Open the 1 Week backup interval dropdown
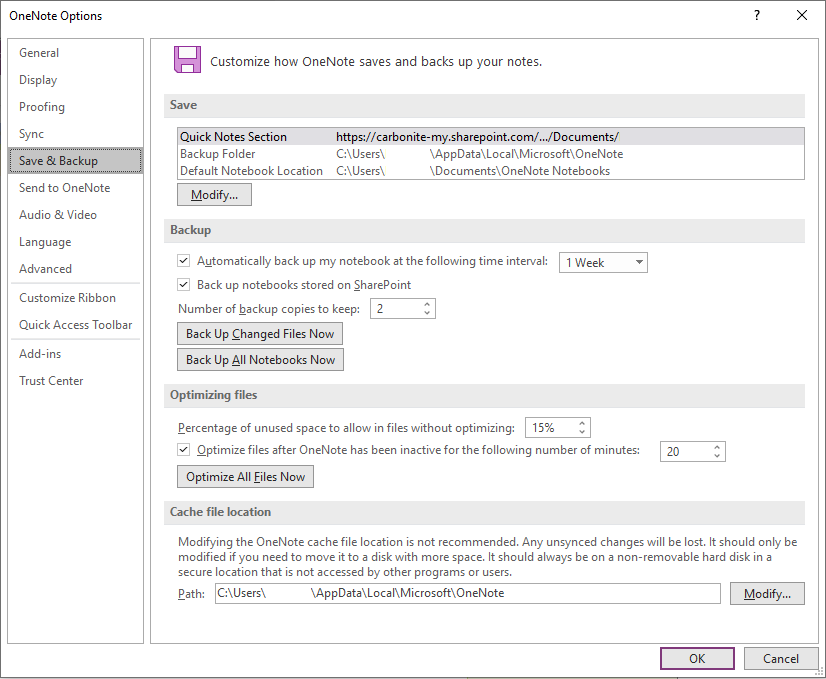This screenshot has width=826, height=679. (x=603, y=262)
